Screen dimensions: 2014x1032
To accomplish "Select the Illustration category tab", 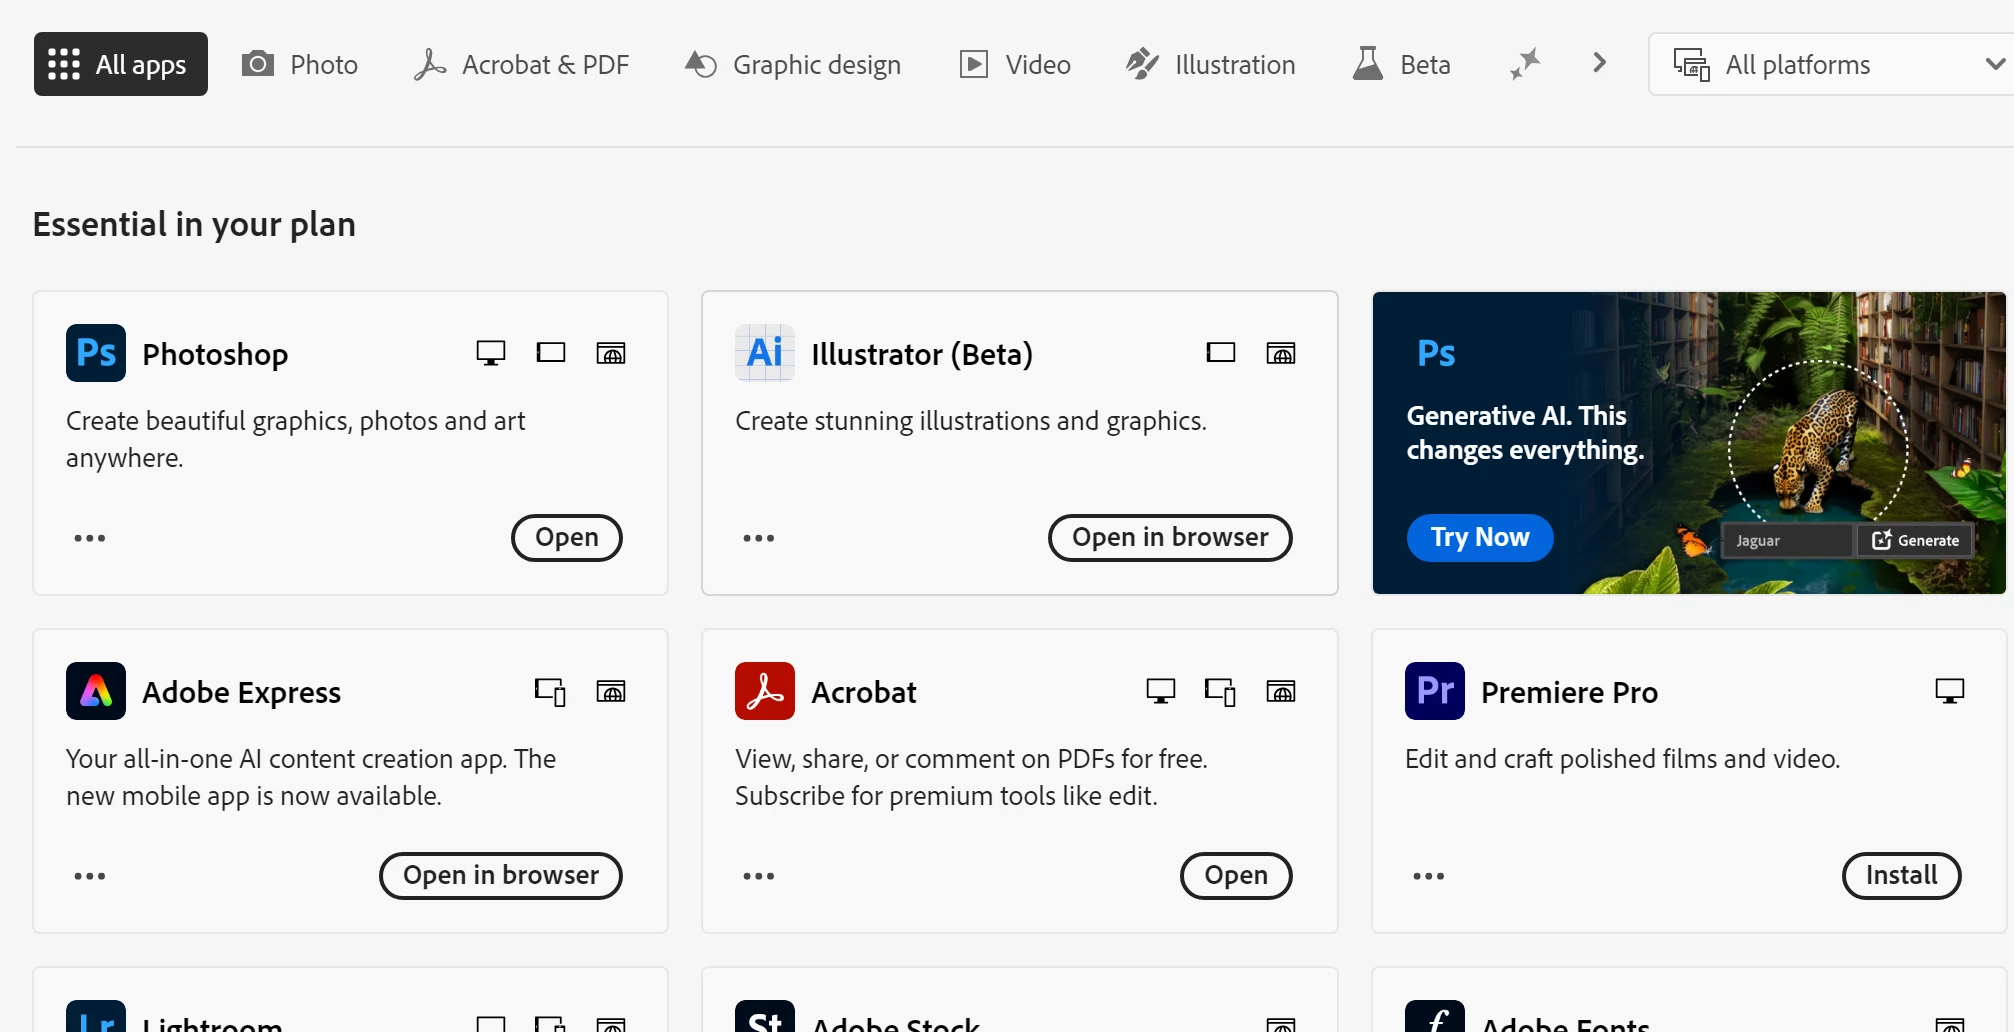I will point(1210,64).
